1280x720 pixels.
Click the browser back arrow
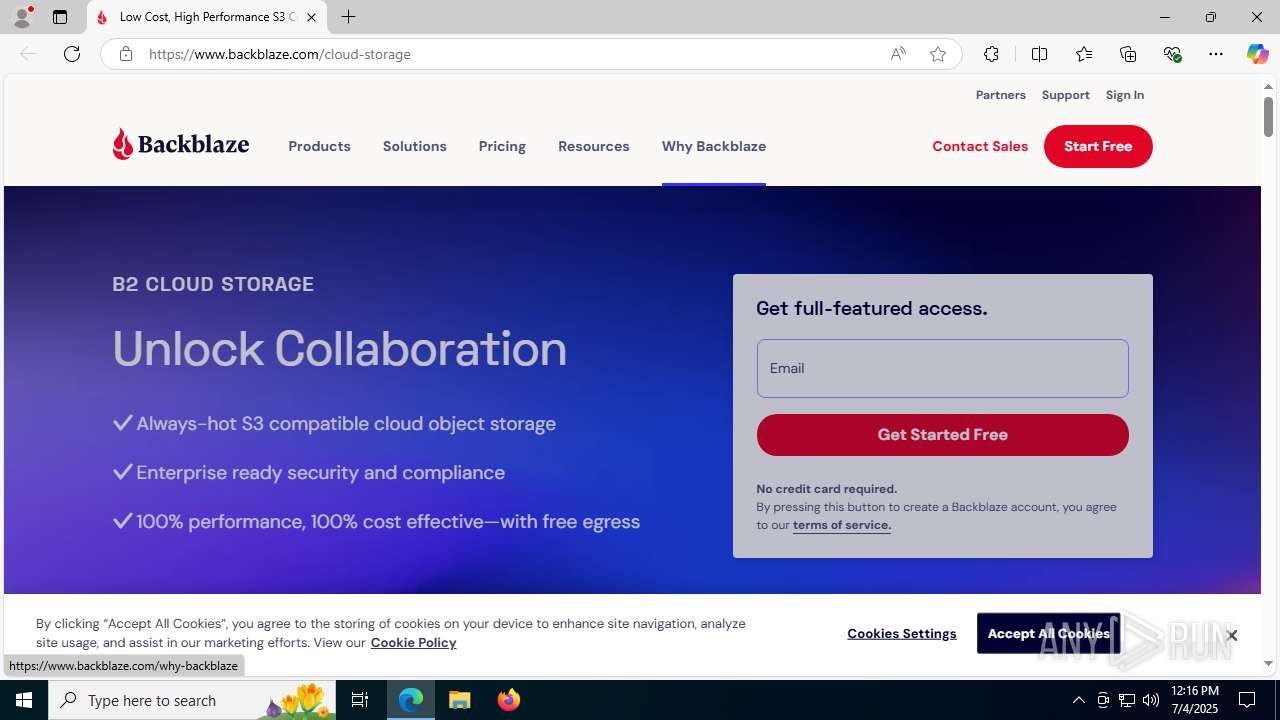point(28,54)
